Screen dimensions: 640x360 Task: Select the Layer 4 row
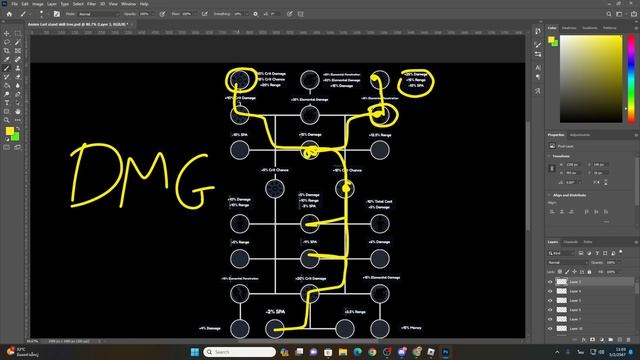591,291
